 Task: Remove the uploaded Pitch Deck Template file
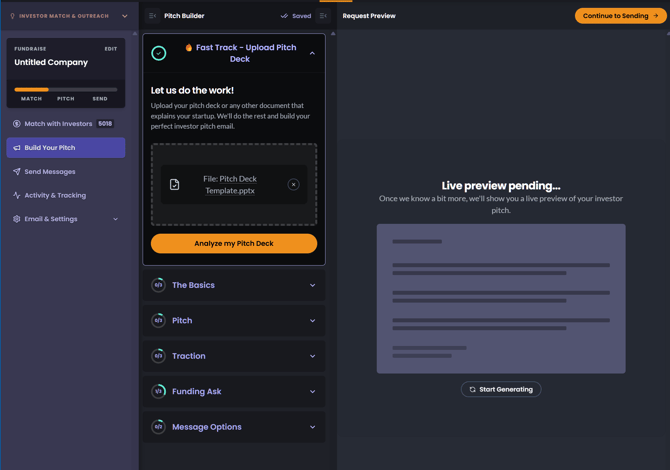(293, 185)
